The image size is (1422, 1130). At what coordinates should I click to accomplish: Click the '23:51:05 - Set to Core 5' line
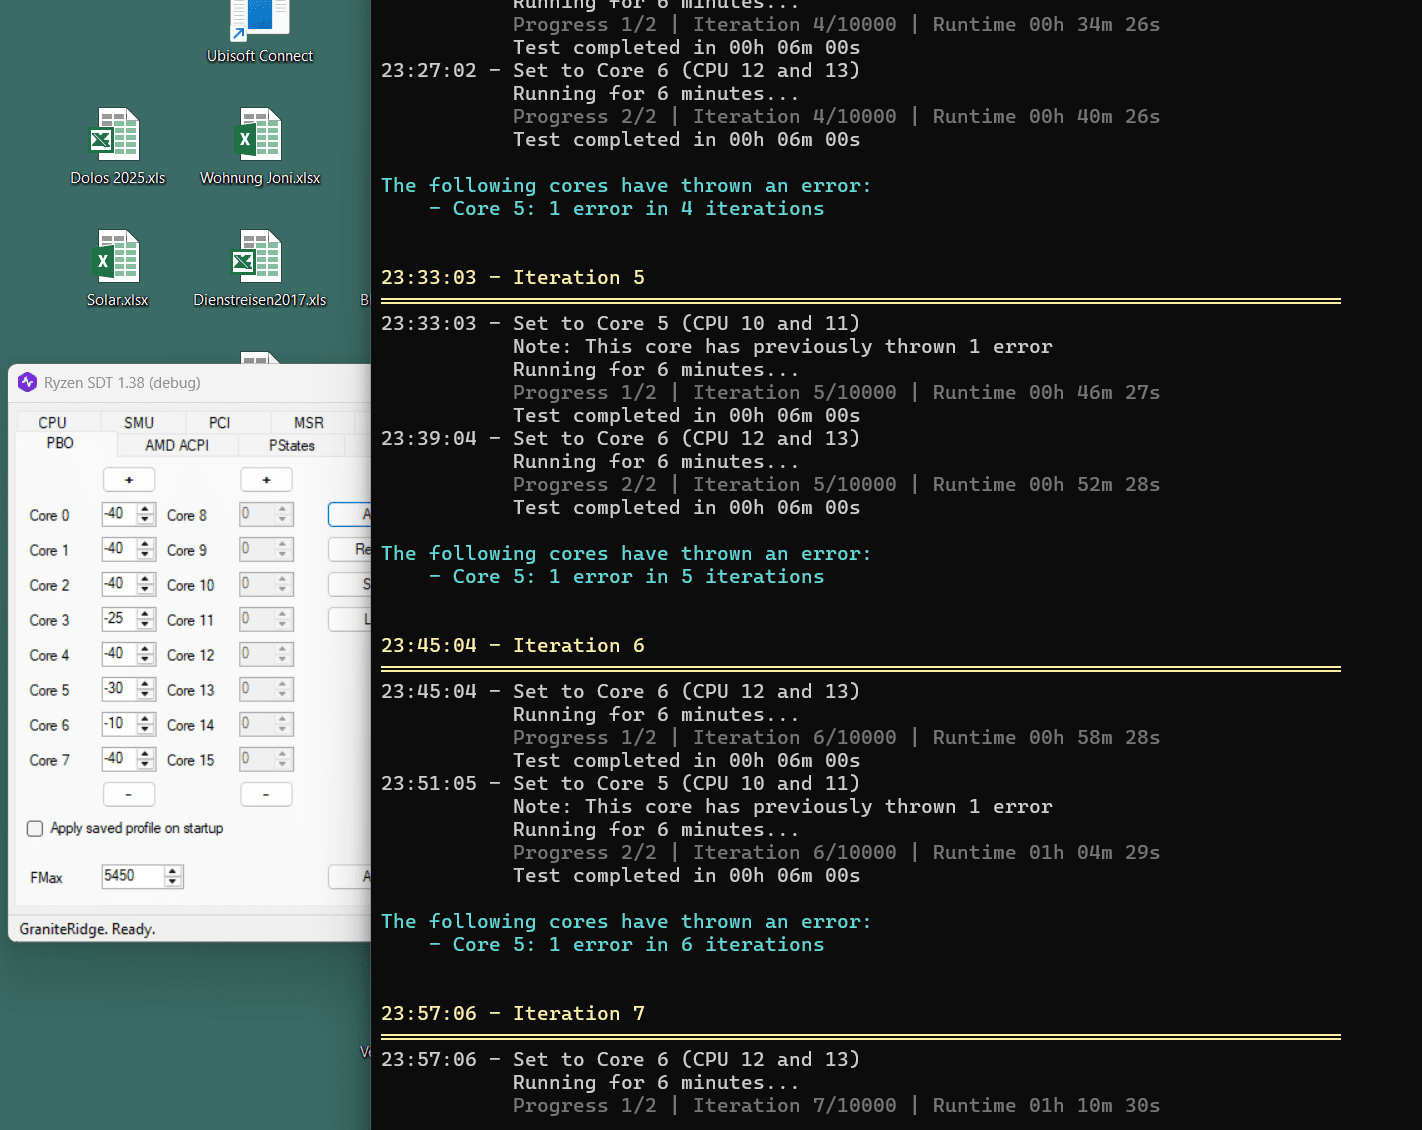tap(620, 783)
